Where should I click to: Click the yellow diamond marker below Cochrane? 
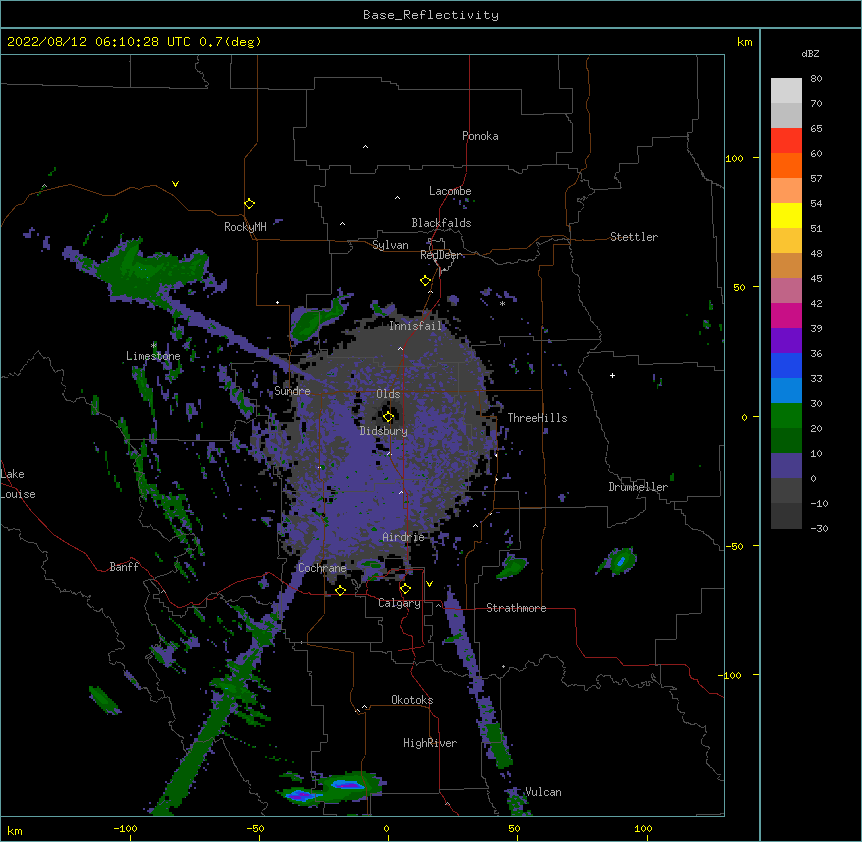pos(340,590)
